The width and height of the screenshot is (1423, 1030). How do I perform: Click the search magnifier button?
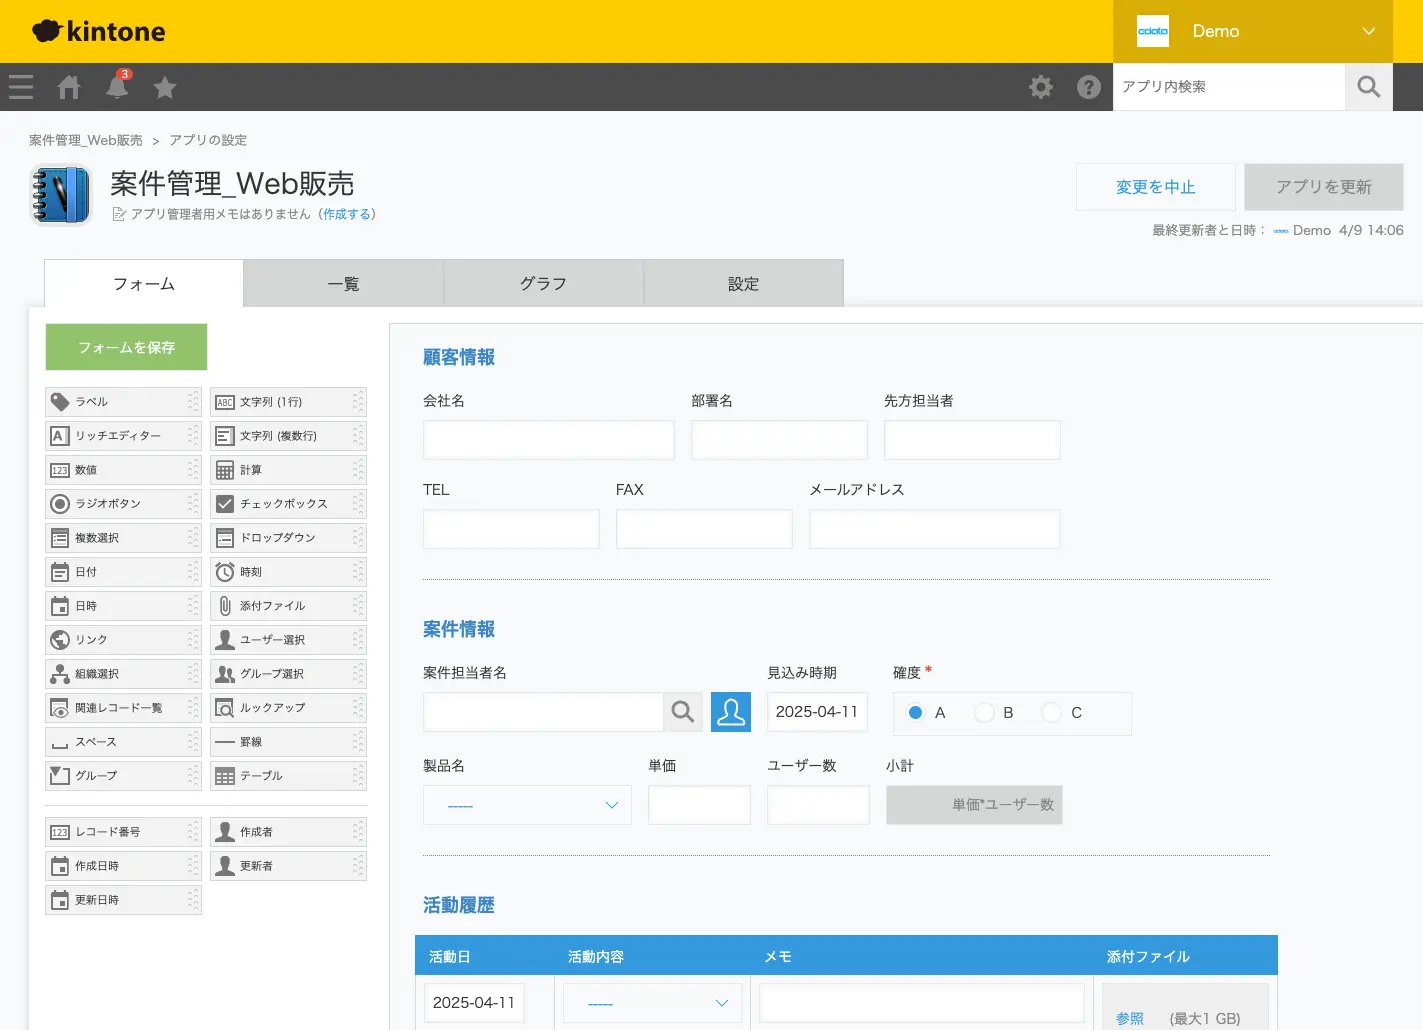(x=1369, y=87)
